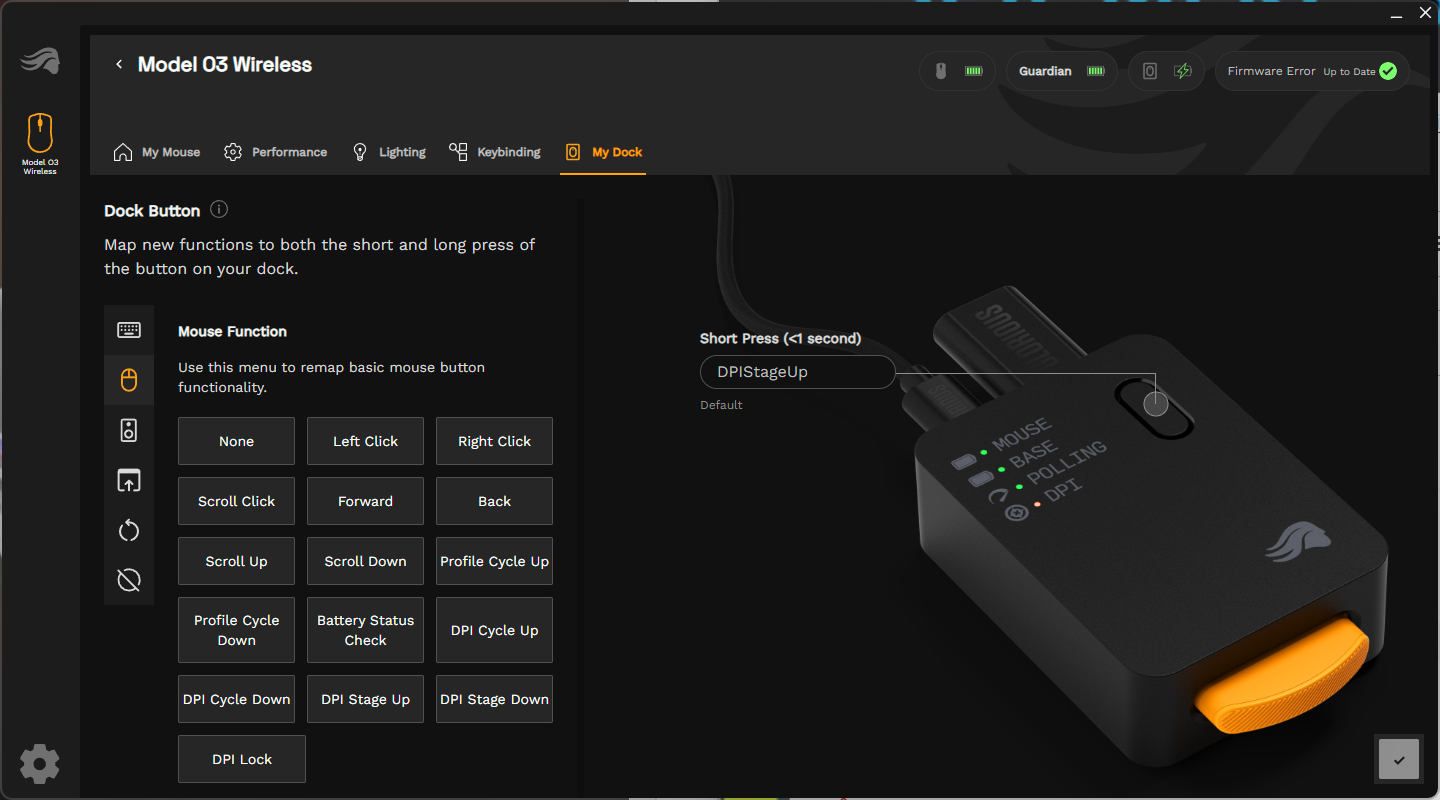
Task: Assign the Left Click function
Action: [x=365, y=441]
